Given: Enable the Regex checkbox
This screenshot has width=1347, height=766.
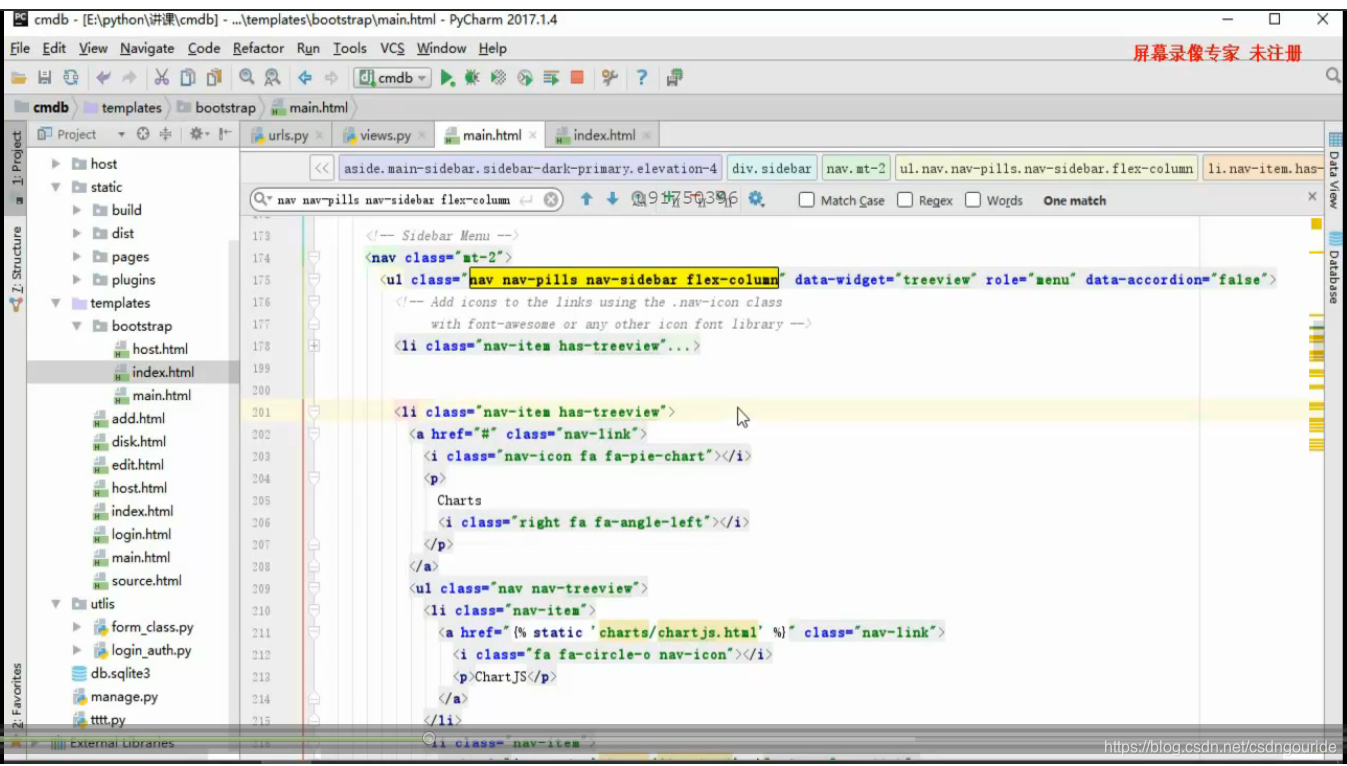Looking at the screenshot, I should (905, 200).
